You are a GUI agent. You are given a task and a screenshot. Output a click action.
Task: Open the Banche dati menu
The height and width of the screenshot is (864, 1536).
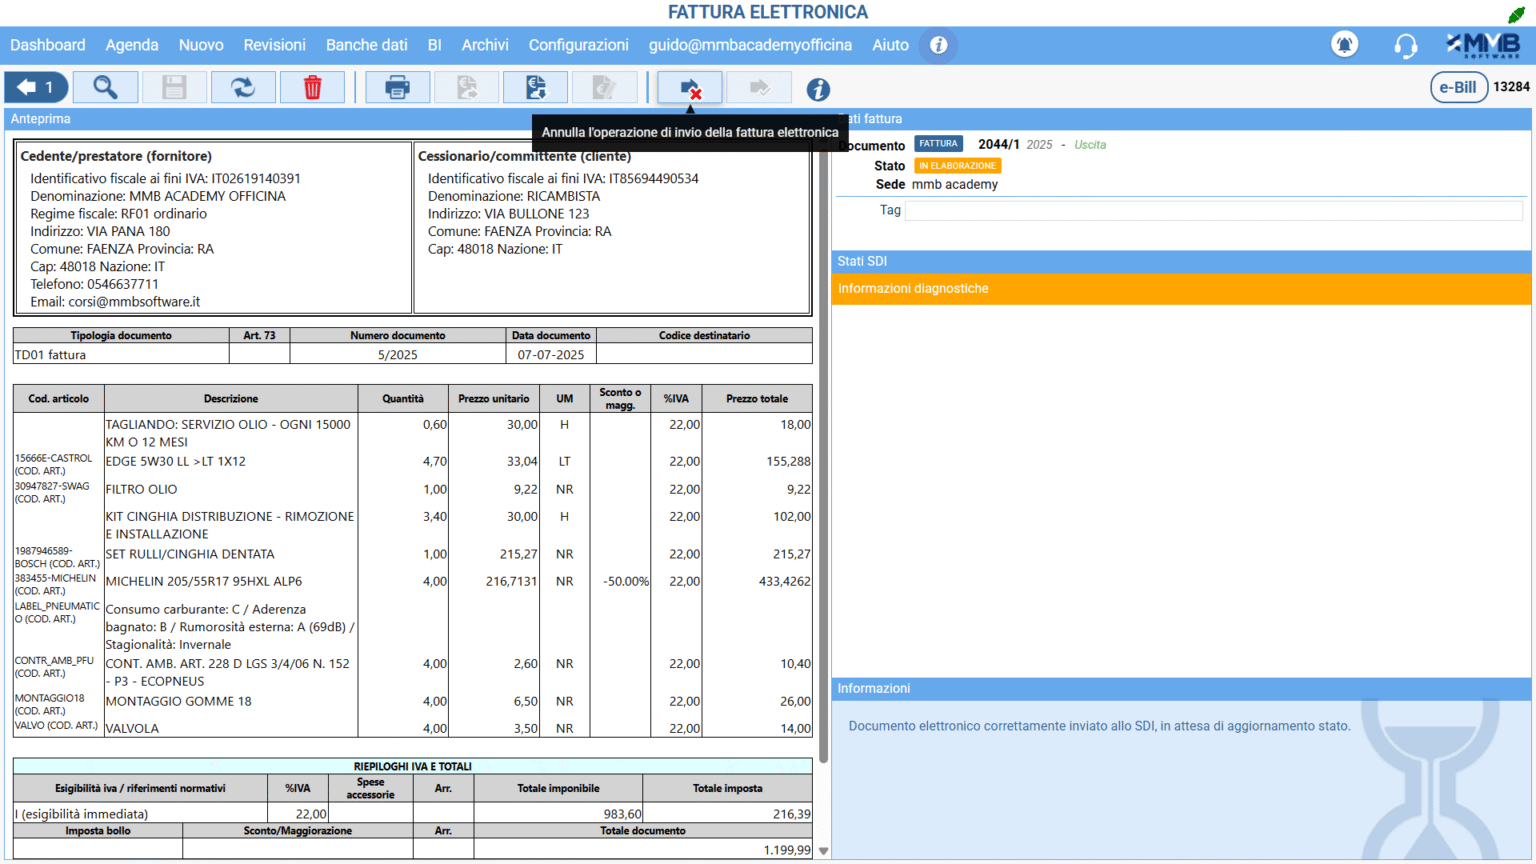(366, 45)
